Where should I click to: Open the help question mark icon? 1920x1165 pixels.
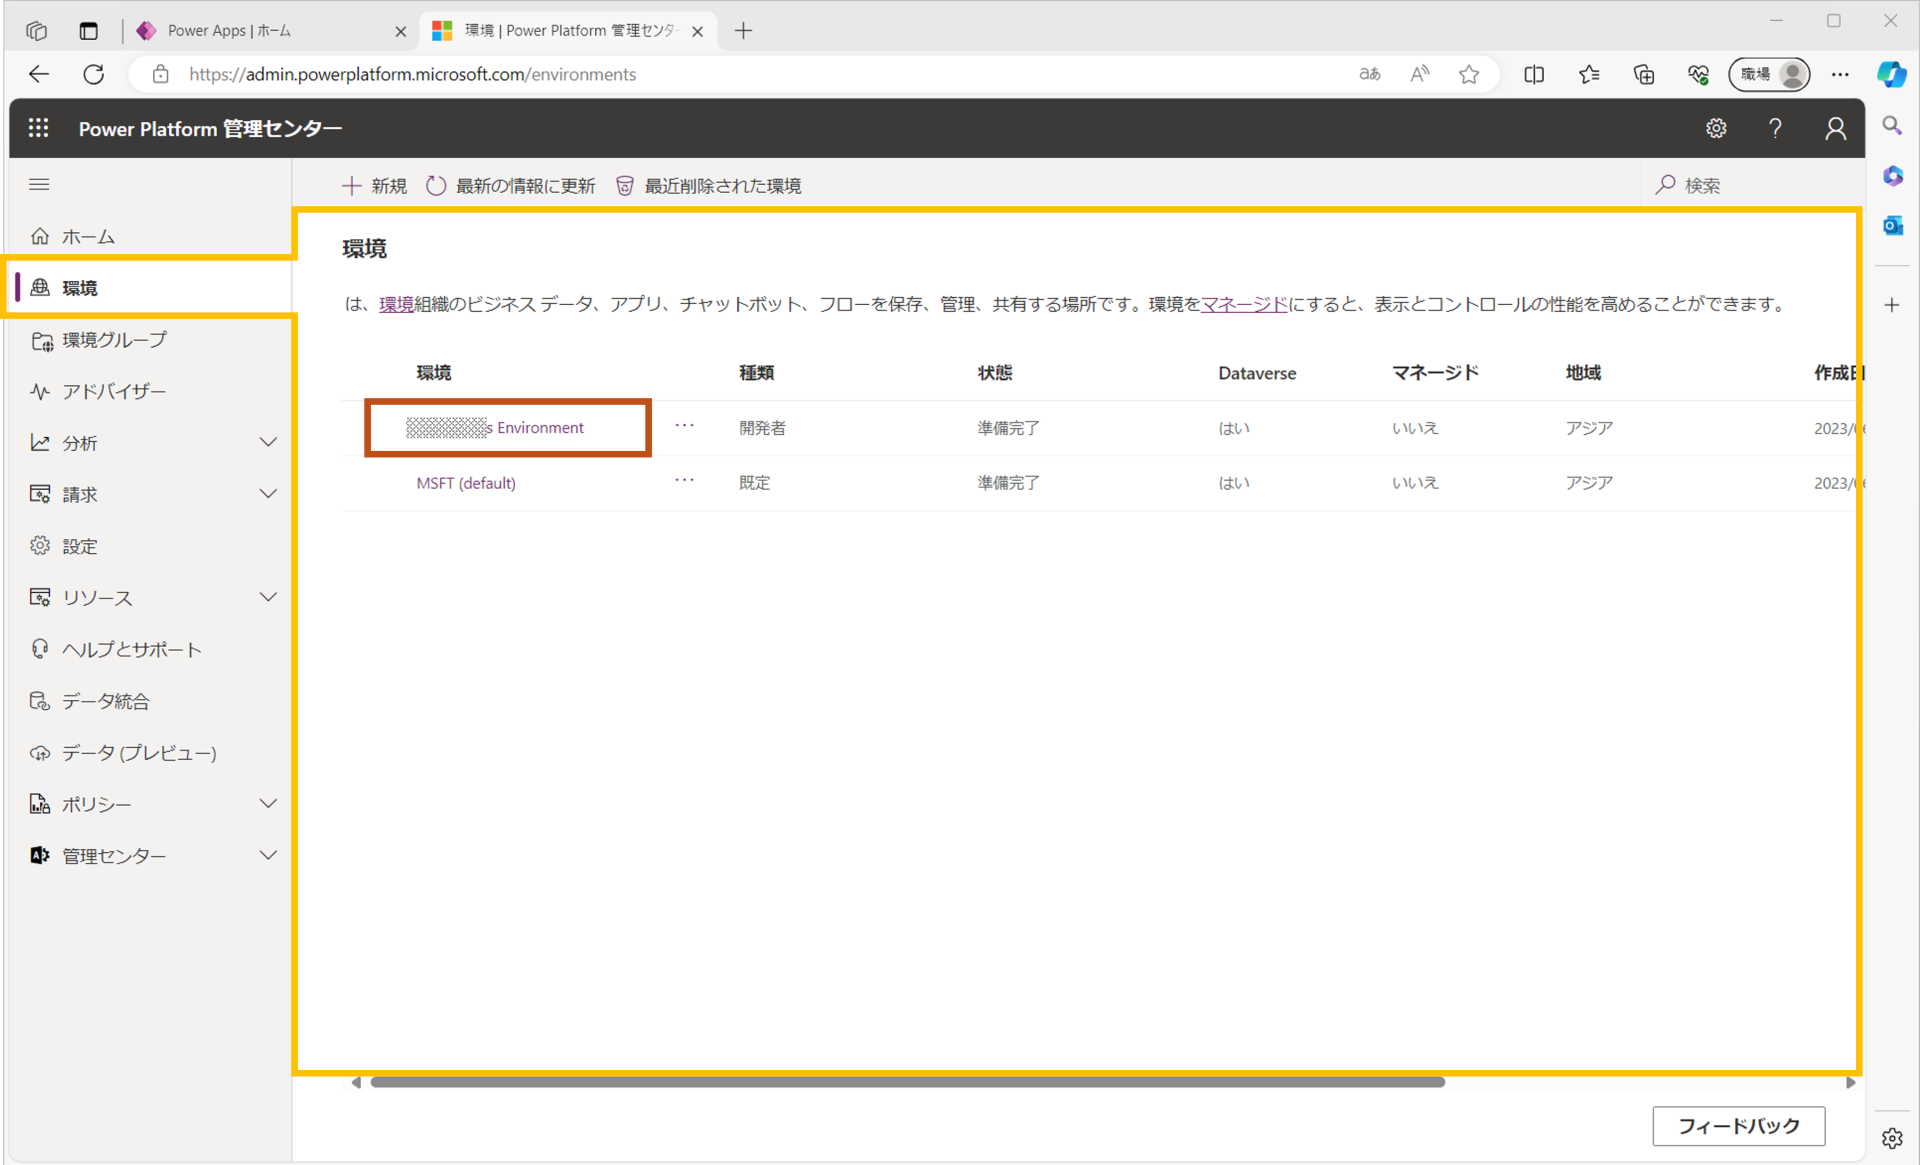tap(1775, 128)
